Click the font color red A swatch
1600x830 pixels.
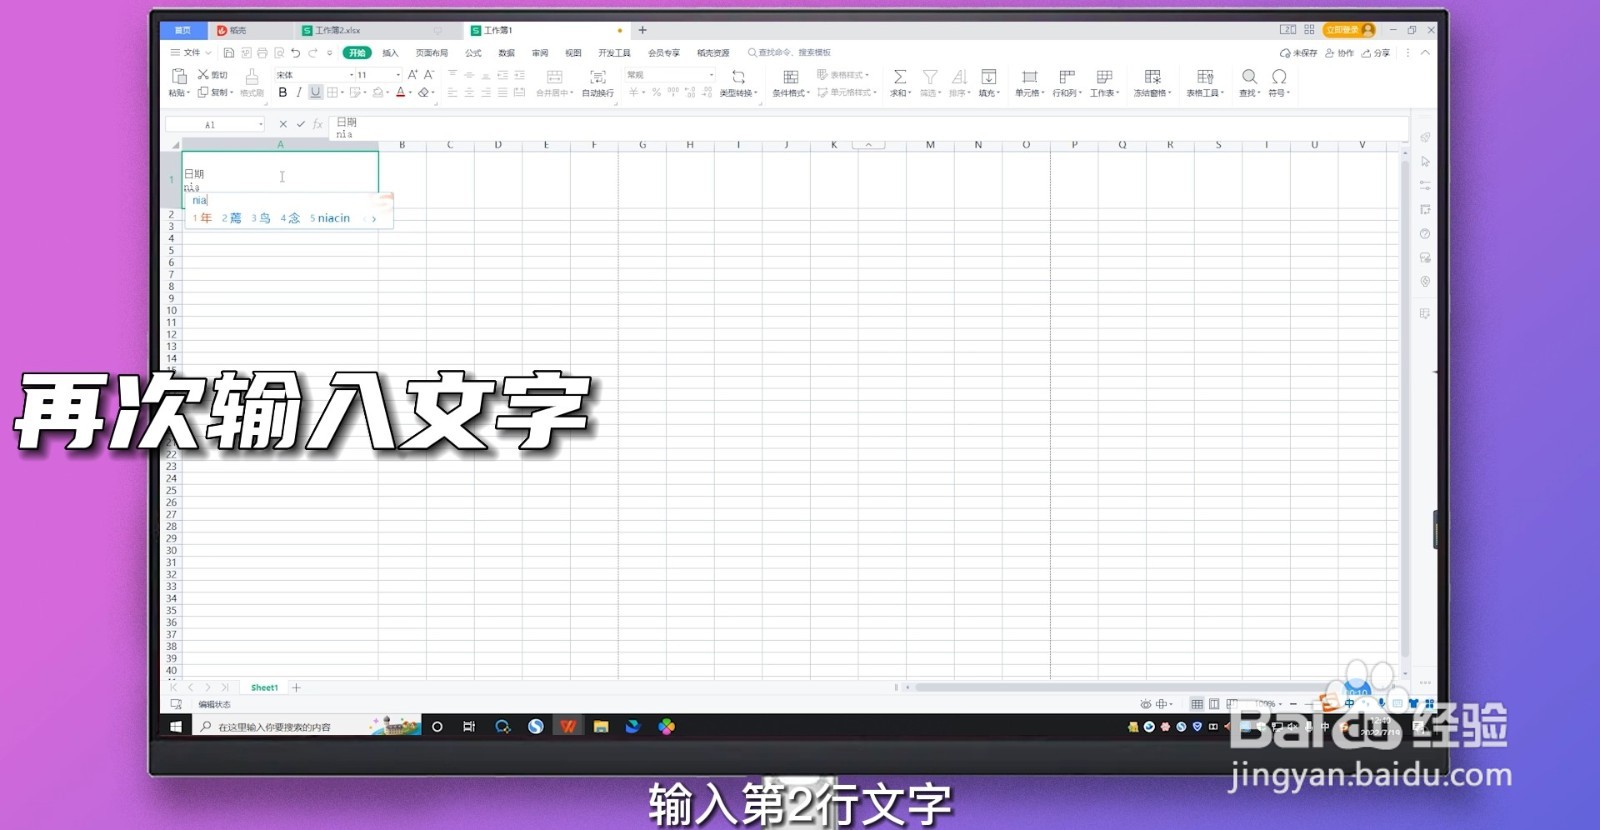[x=401, y=92]
